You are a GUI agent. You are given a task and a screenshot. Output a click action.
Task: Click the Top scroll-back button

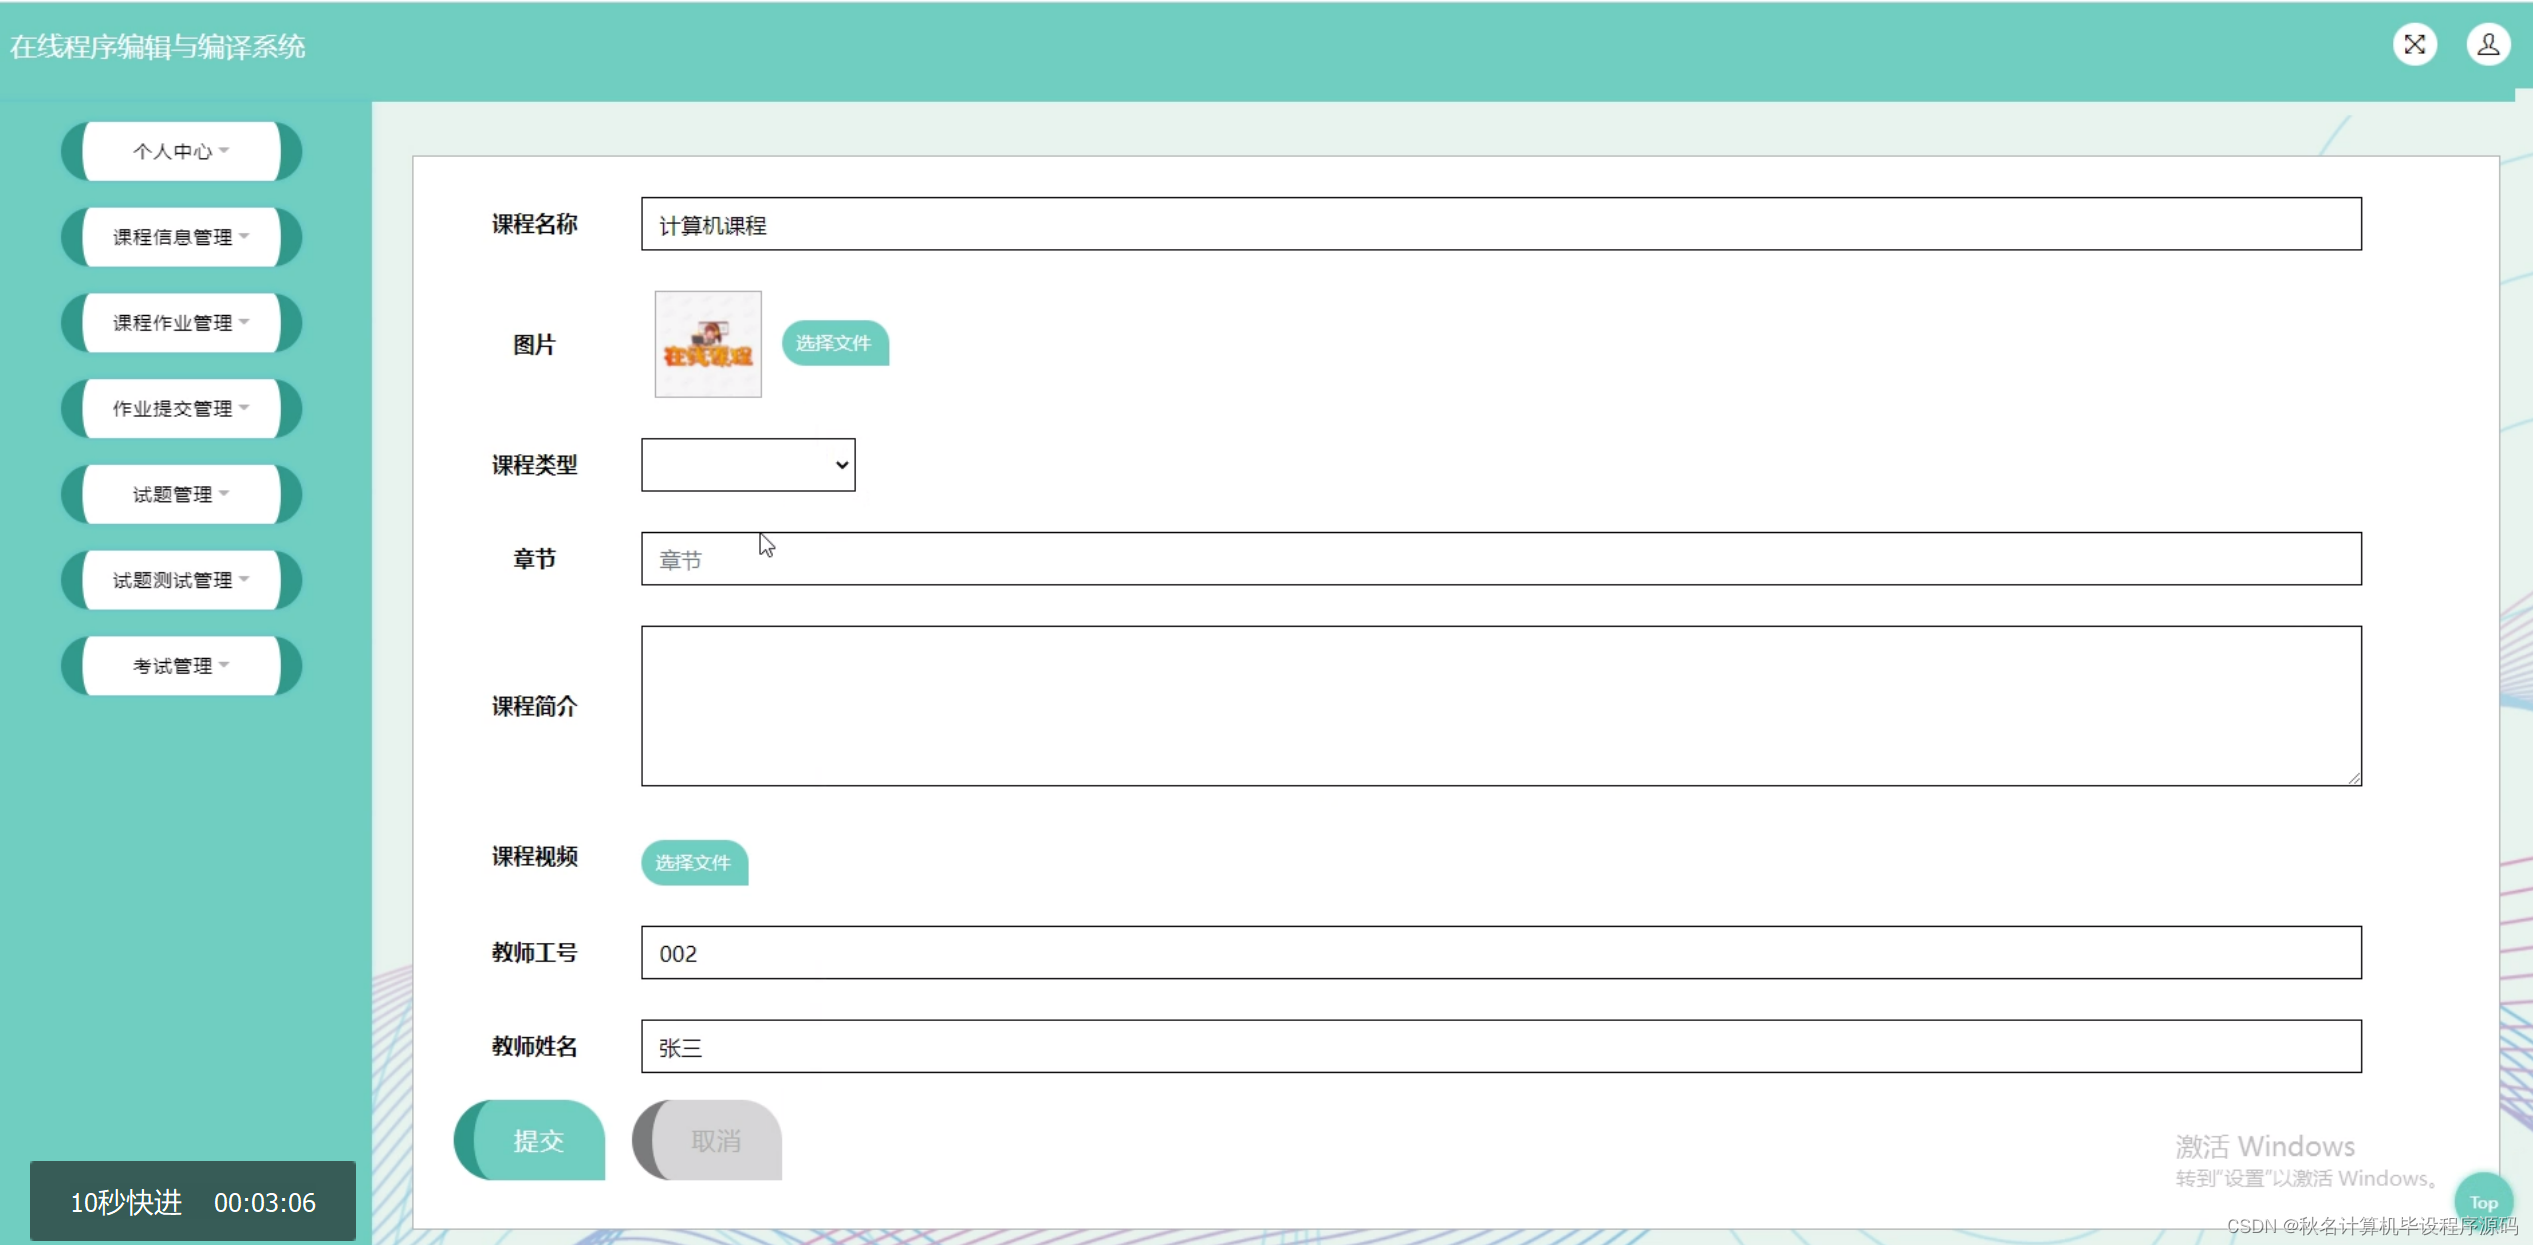2483,1201
